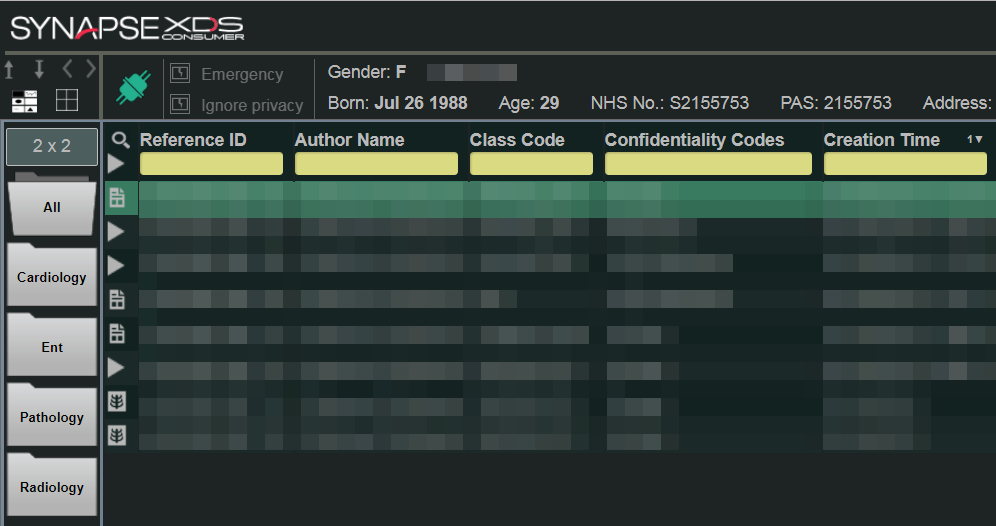This screenshot has width=996, height=526.
Task: Toggle the 2 x 2 layout button
Action: pos(52,146)
